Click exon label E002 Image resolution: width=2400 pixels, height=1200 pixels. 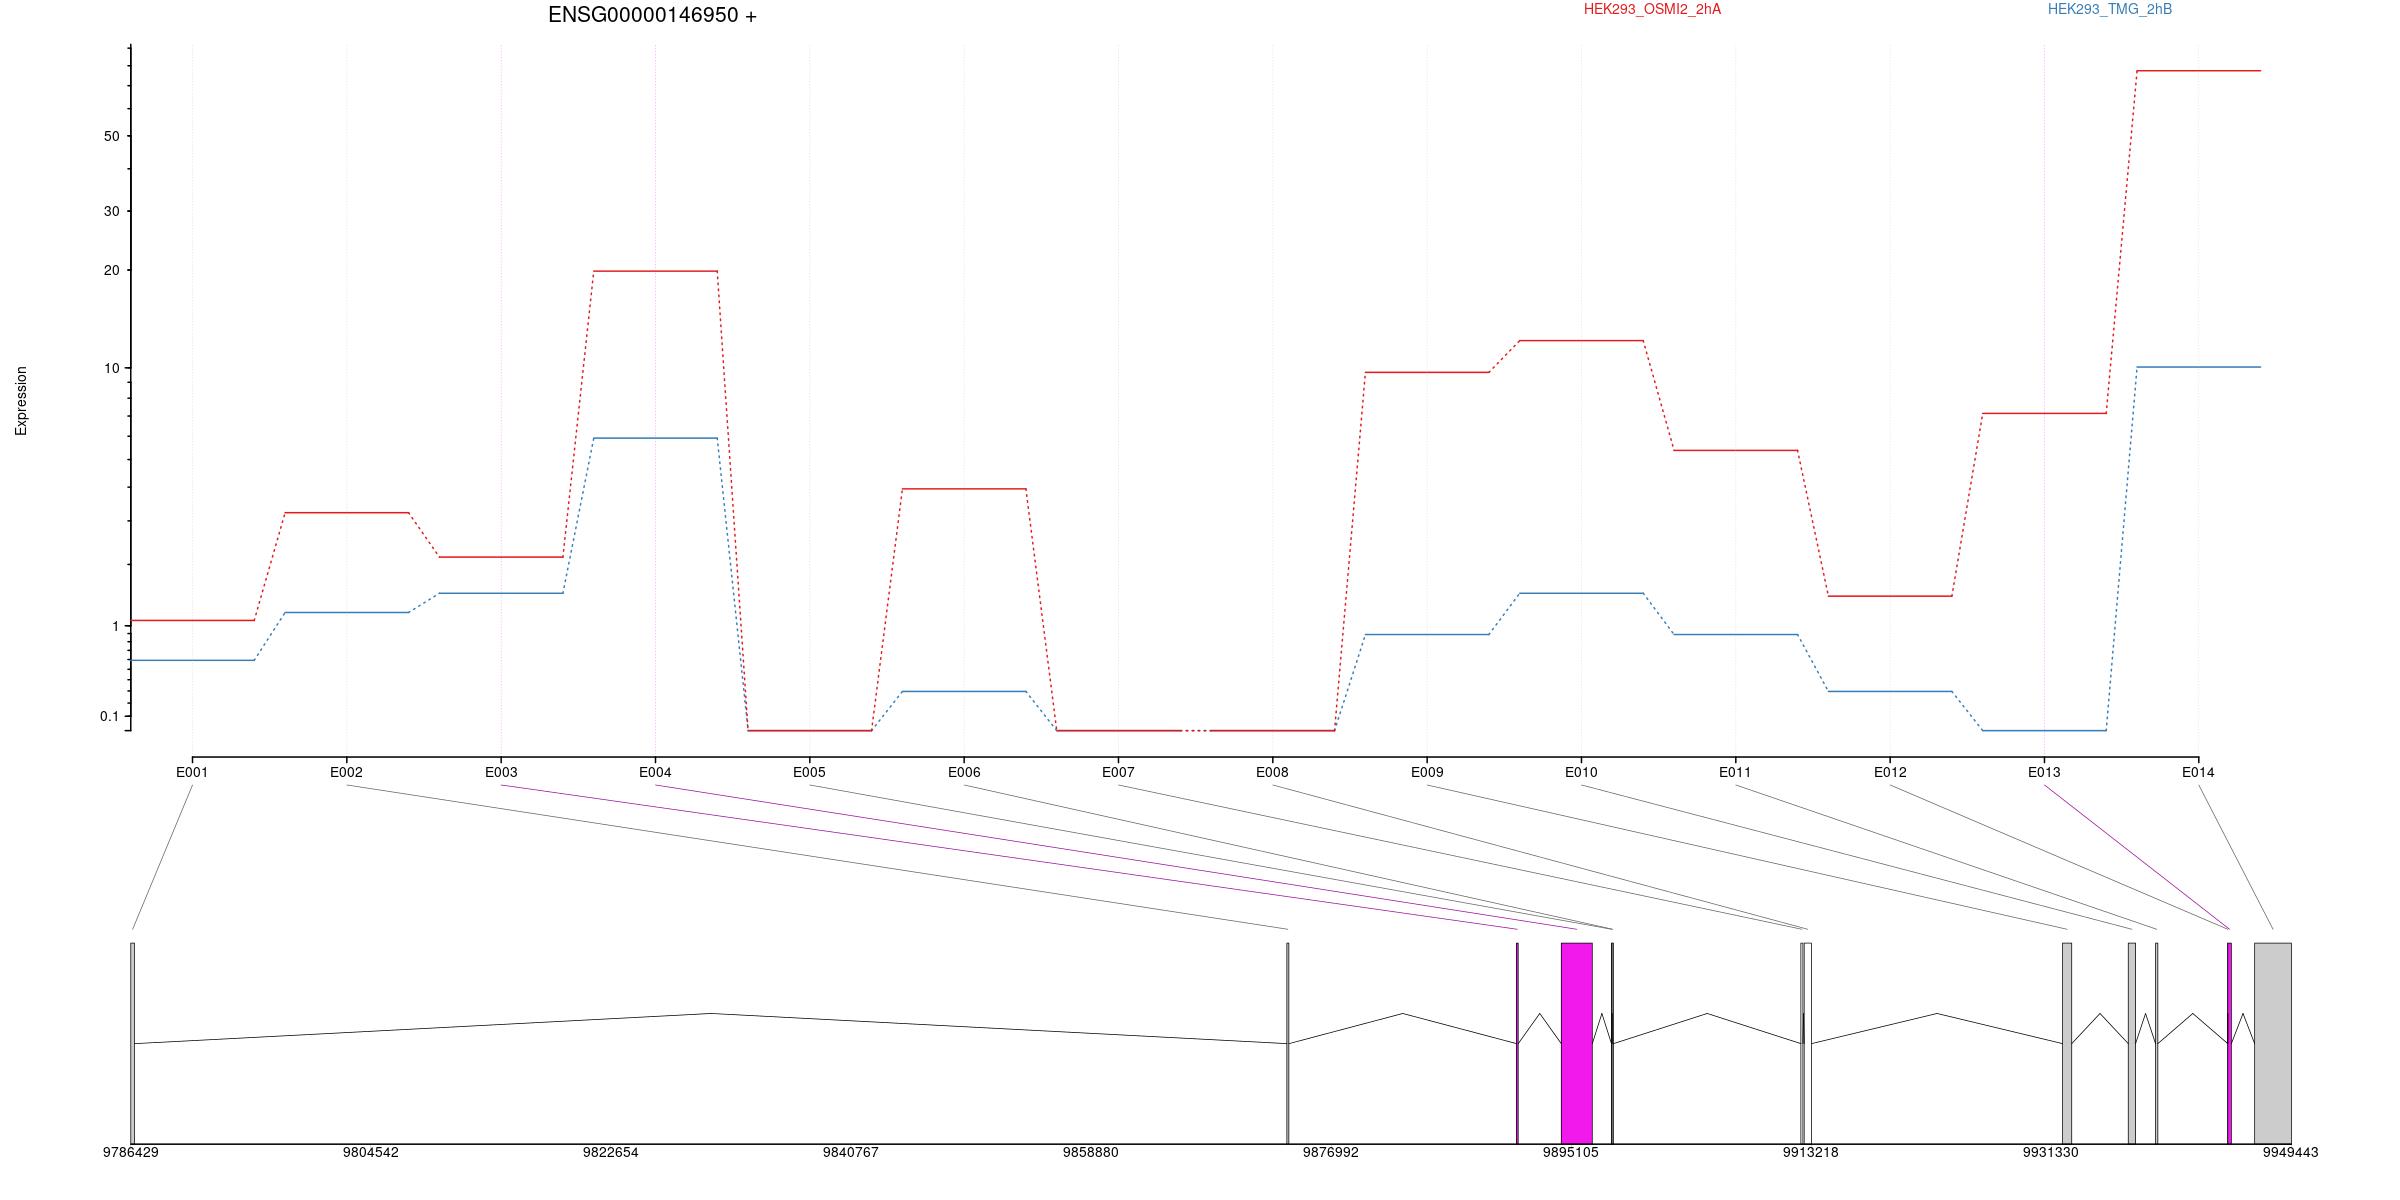click(346, 772)
